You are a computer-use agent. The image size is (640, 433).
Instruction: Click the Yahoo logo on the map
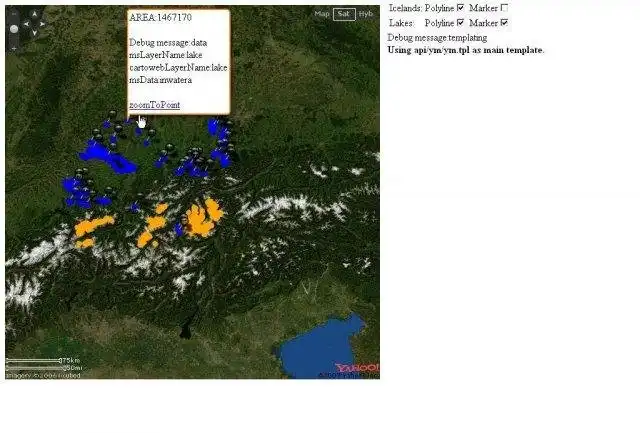[357, 368]
